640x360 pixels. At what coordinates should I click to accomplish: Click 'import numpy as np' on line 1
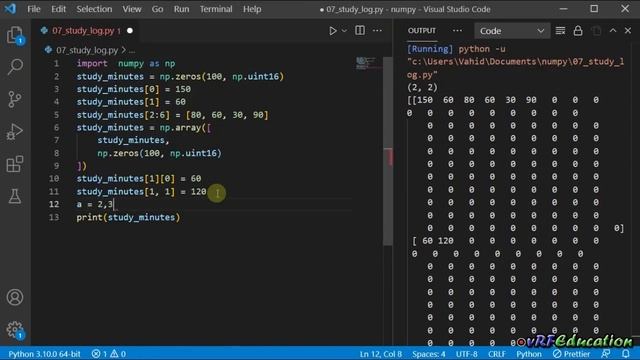pos(126,63)
